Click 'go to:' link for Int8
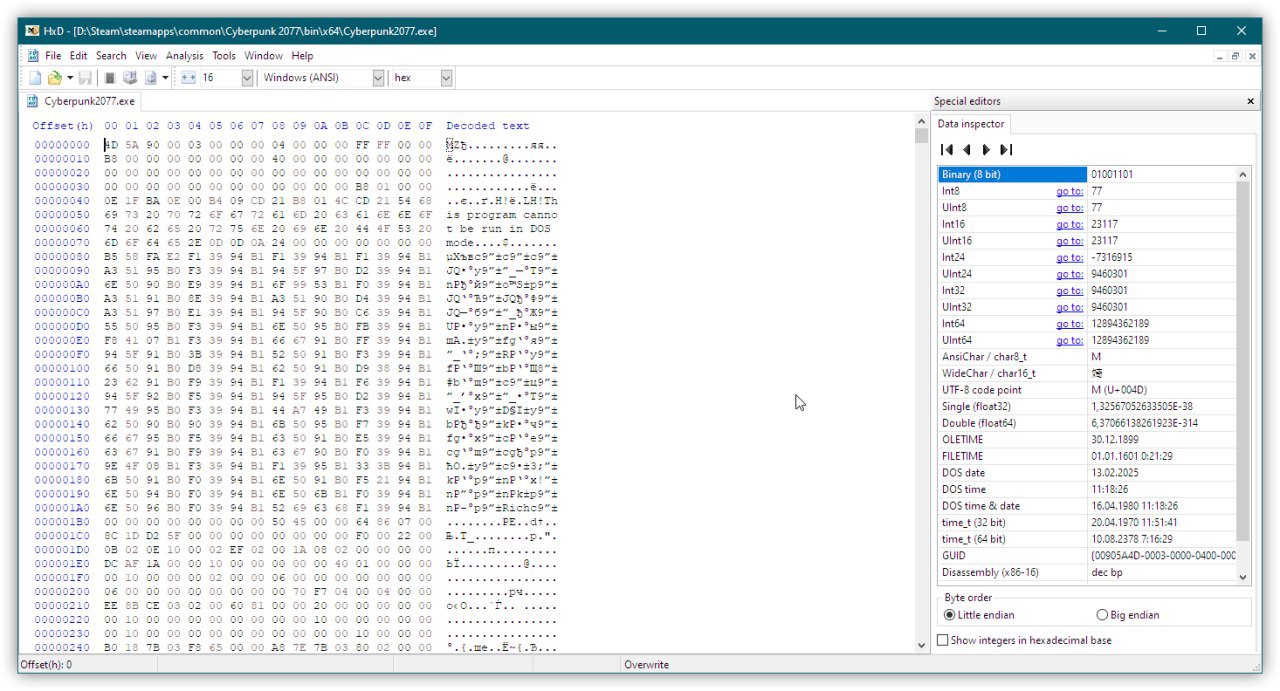The image size is (1280, 691). tap(1069, 191)
